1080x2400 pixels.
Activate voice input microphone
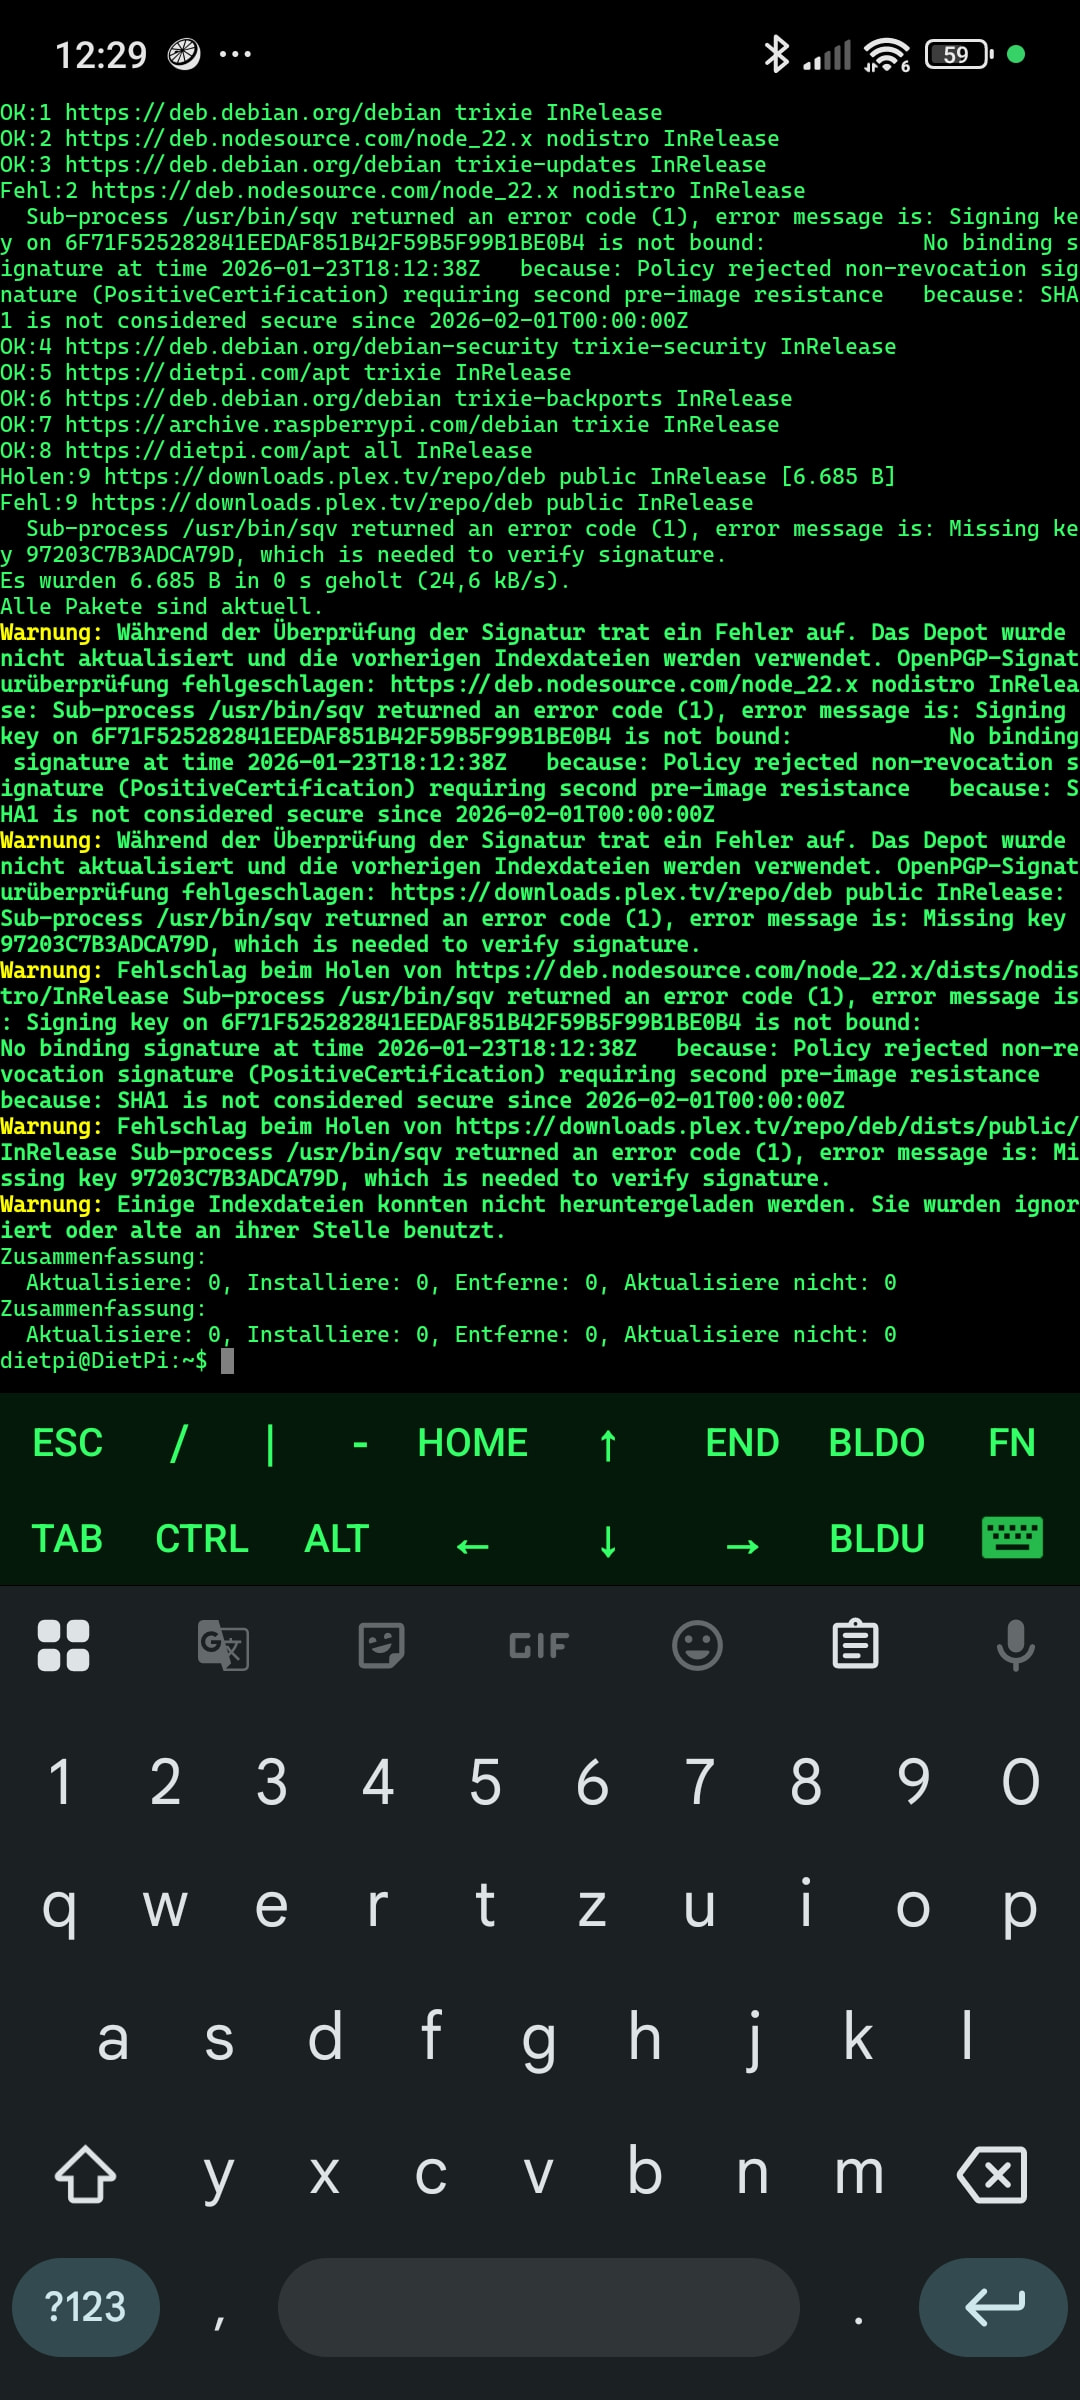click(1015, 1646)
